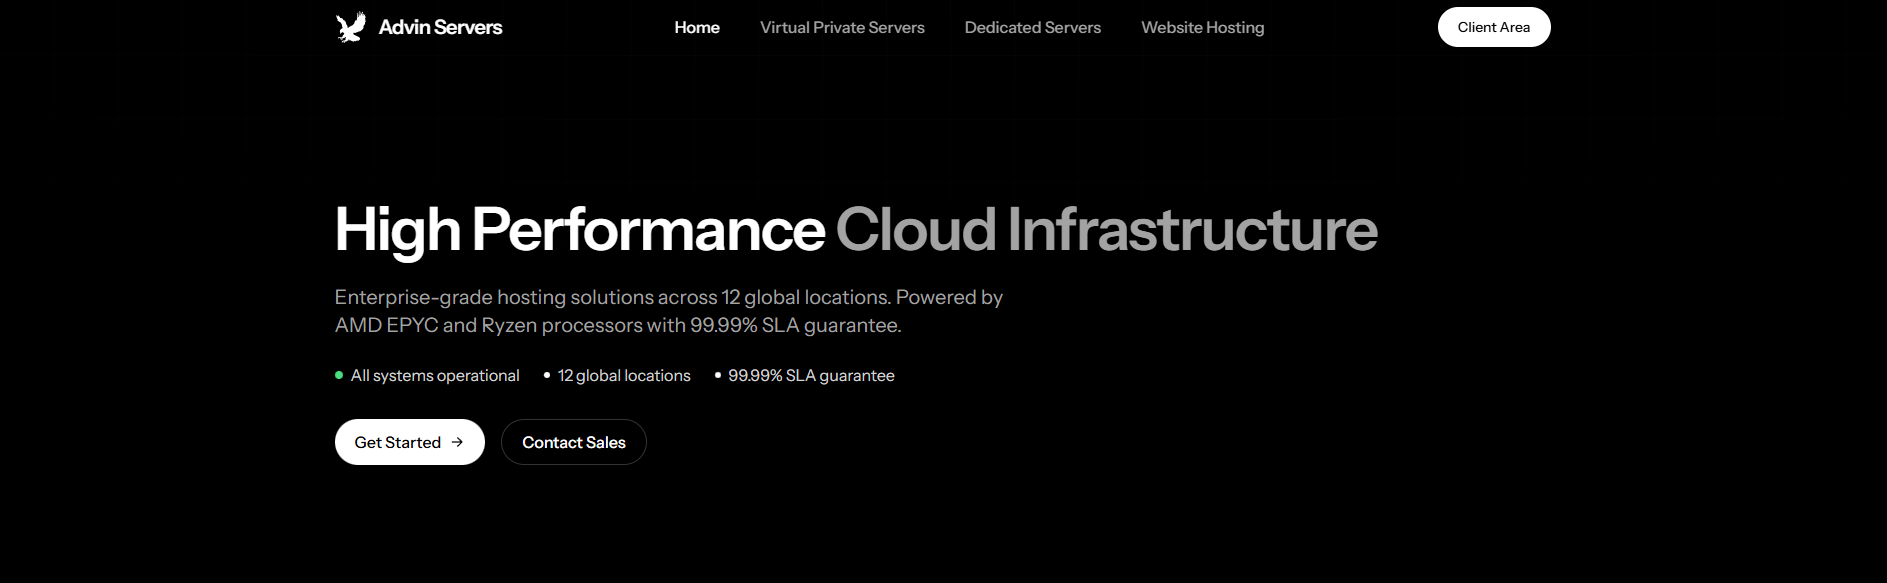The width and height of the screenshot is (1887, 583).
Task: Open the Client Area button
Action: [x=1493, y=27]
